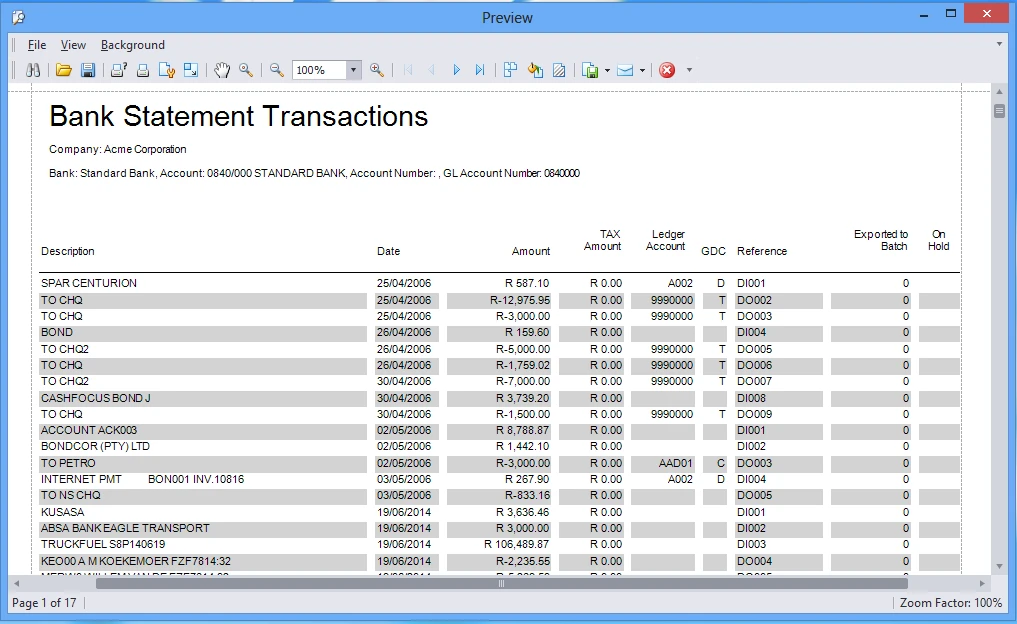Print the bank statement report

click(x=142, y=70)
